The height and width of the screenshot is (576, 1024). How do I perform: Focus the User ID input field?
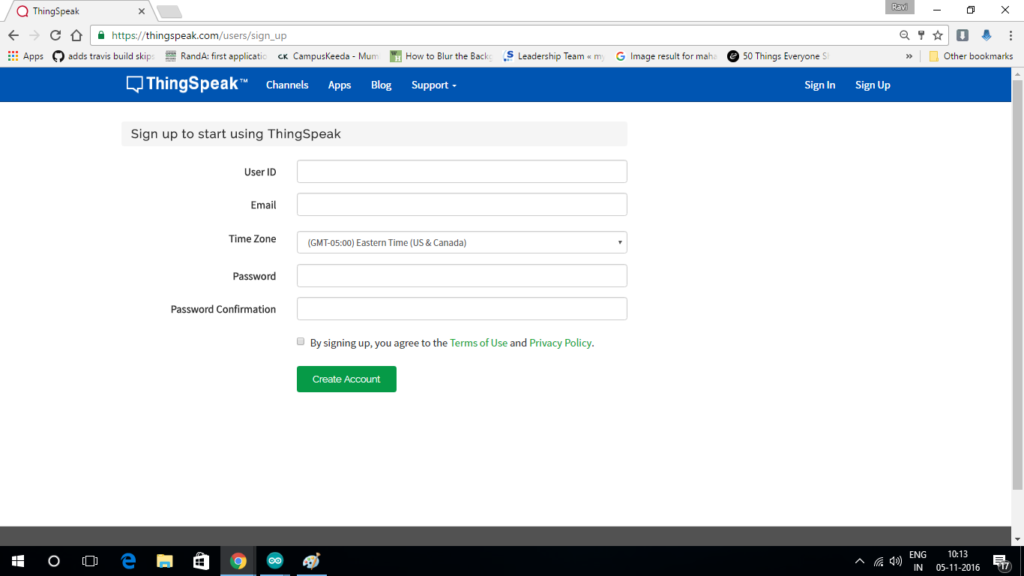pyautogui.click(x=462, y=171)
